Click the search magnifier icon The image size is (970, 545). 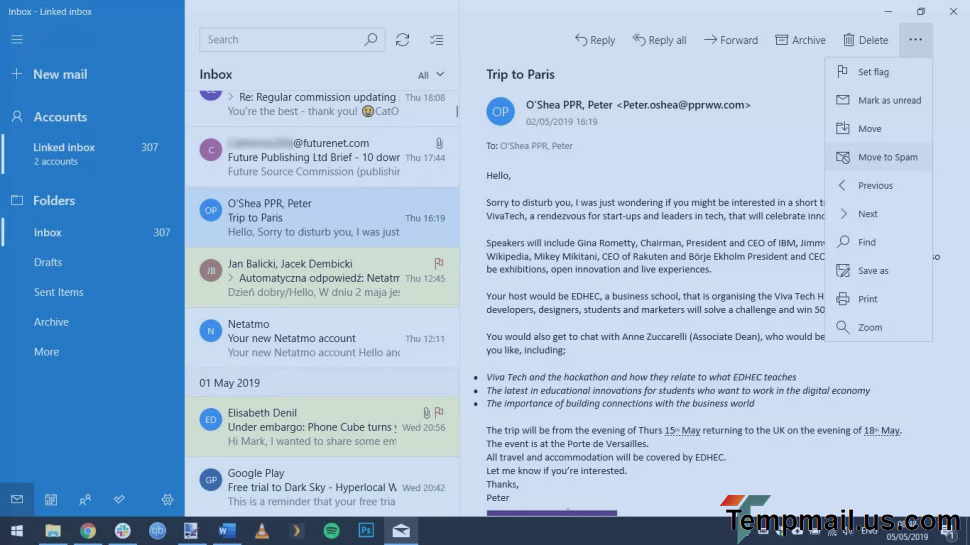pyautogui.click(x=371, y=40)
